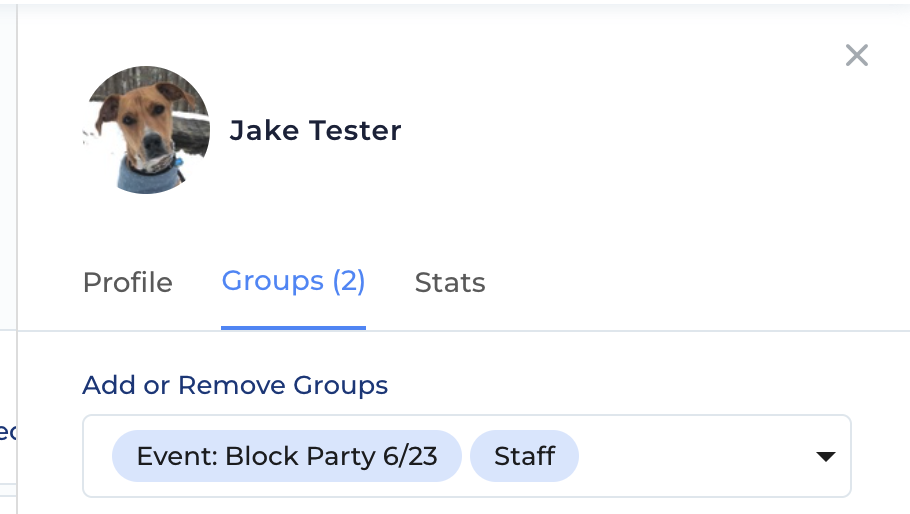The height and width of the screenshot is (514, 910).
Task: Click the Add or Remove Groups label
Action: [x=235, y=385]
